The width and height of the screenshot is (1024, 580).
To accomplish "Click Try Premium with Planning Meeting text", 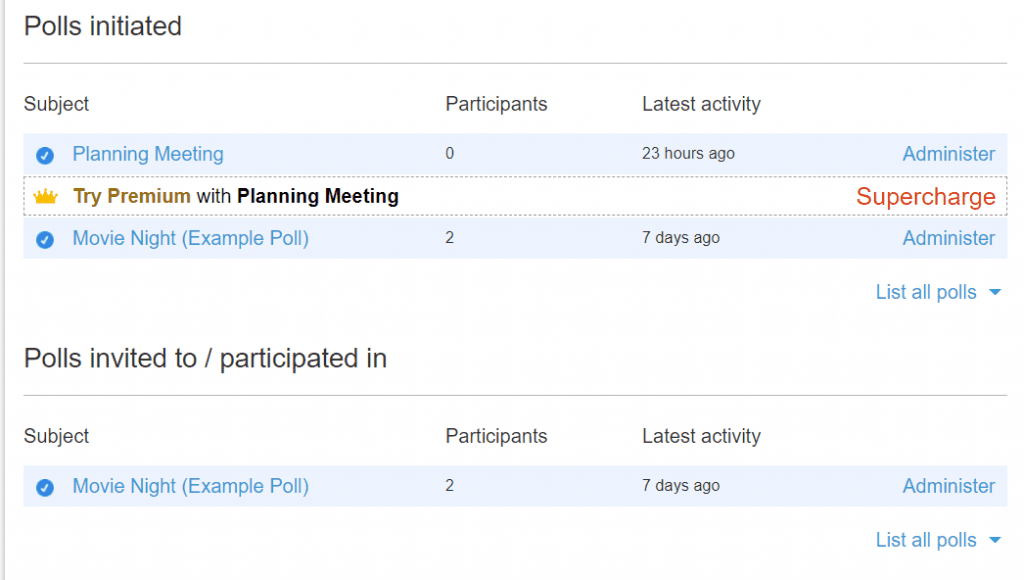I will [x=236, y=196].
